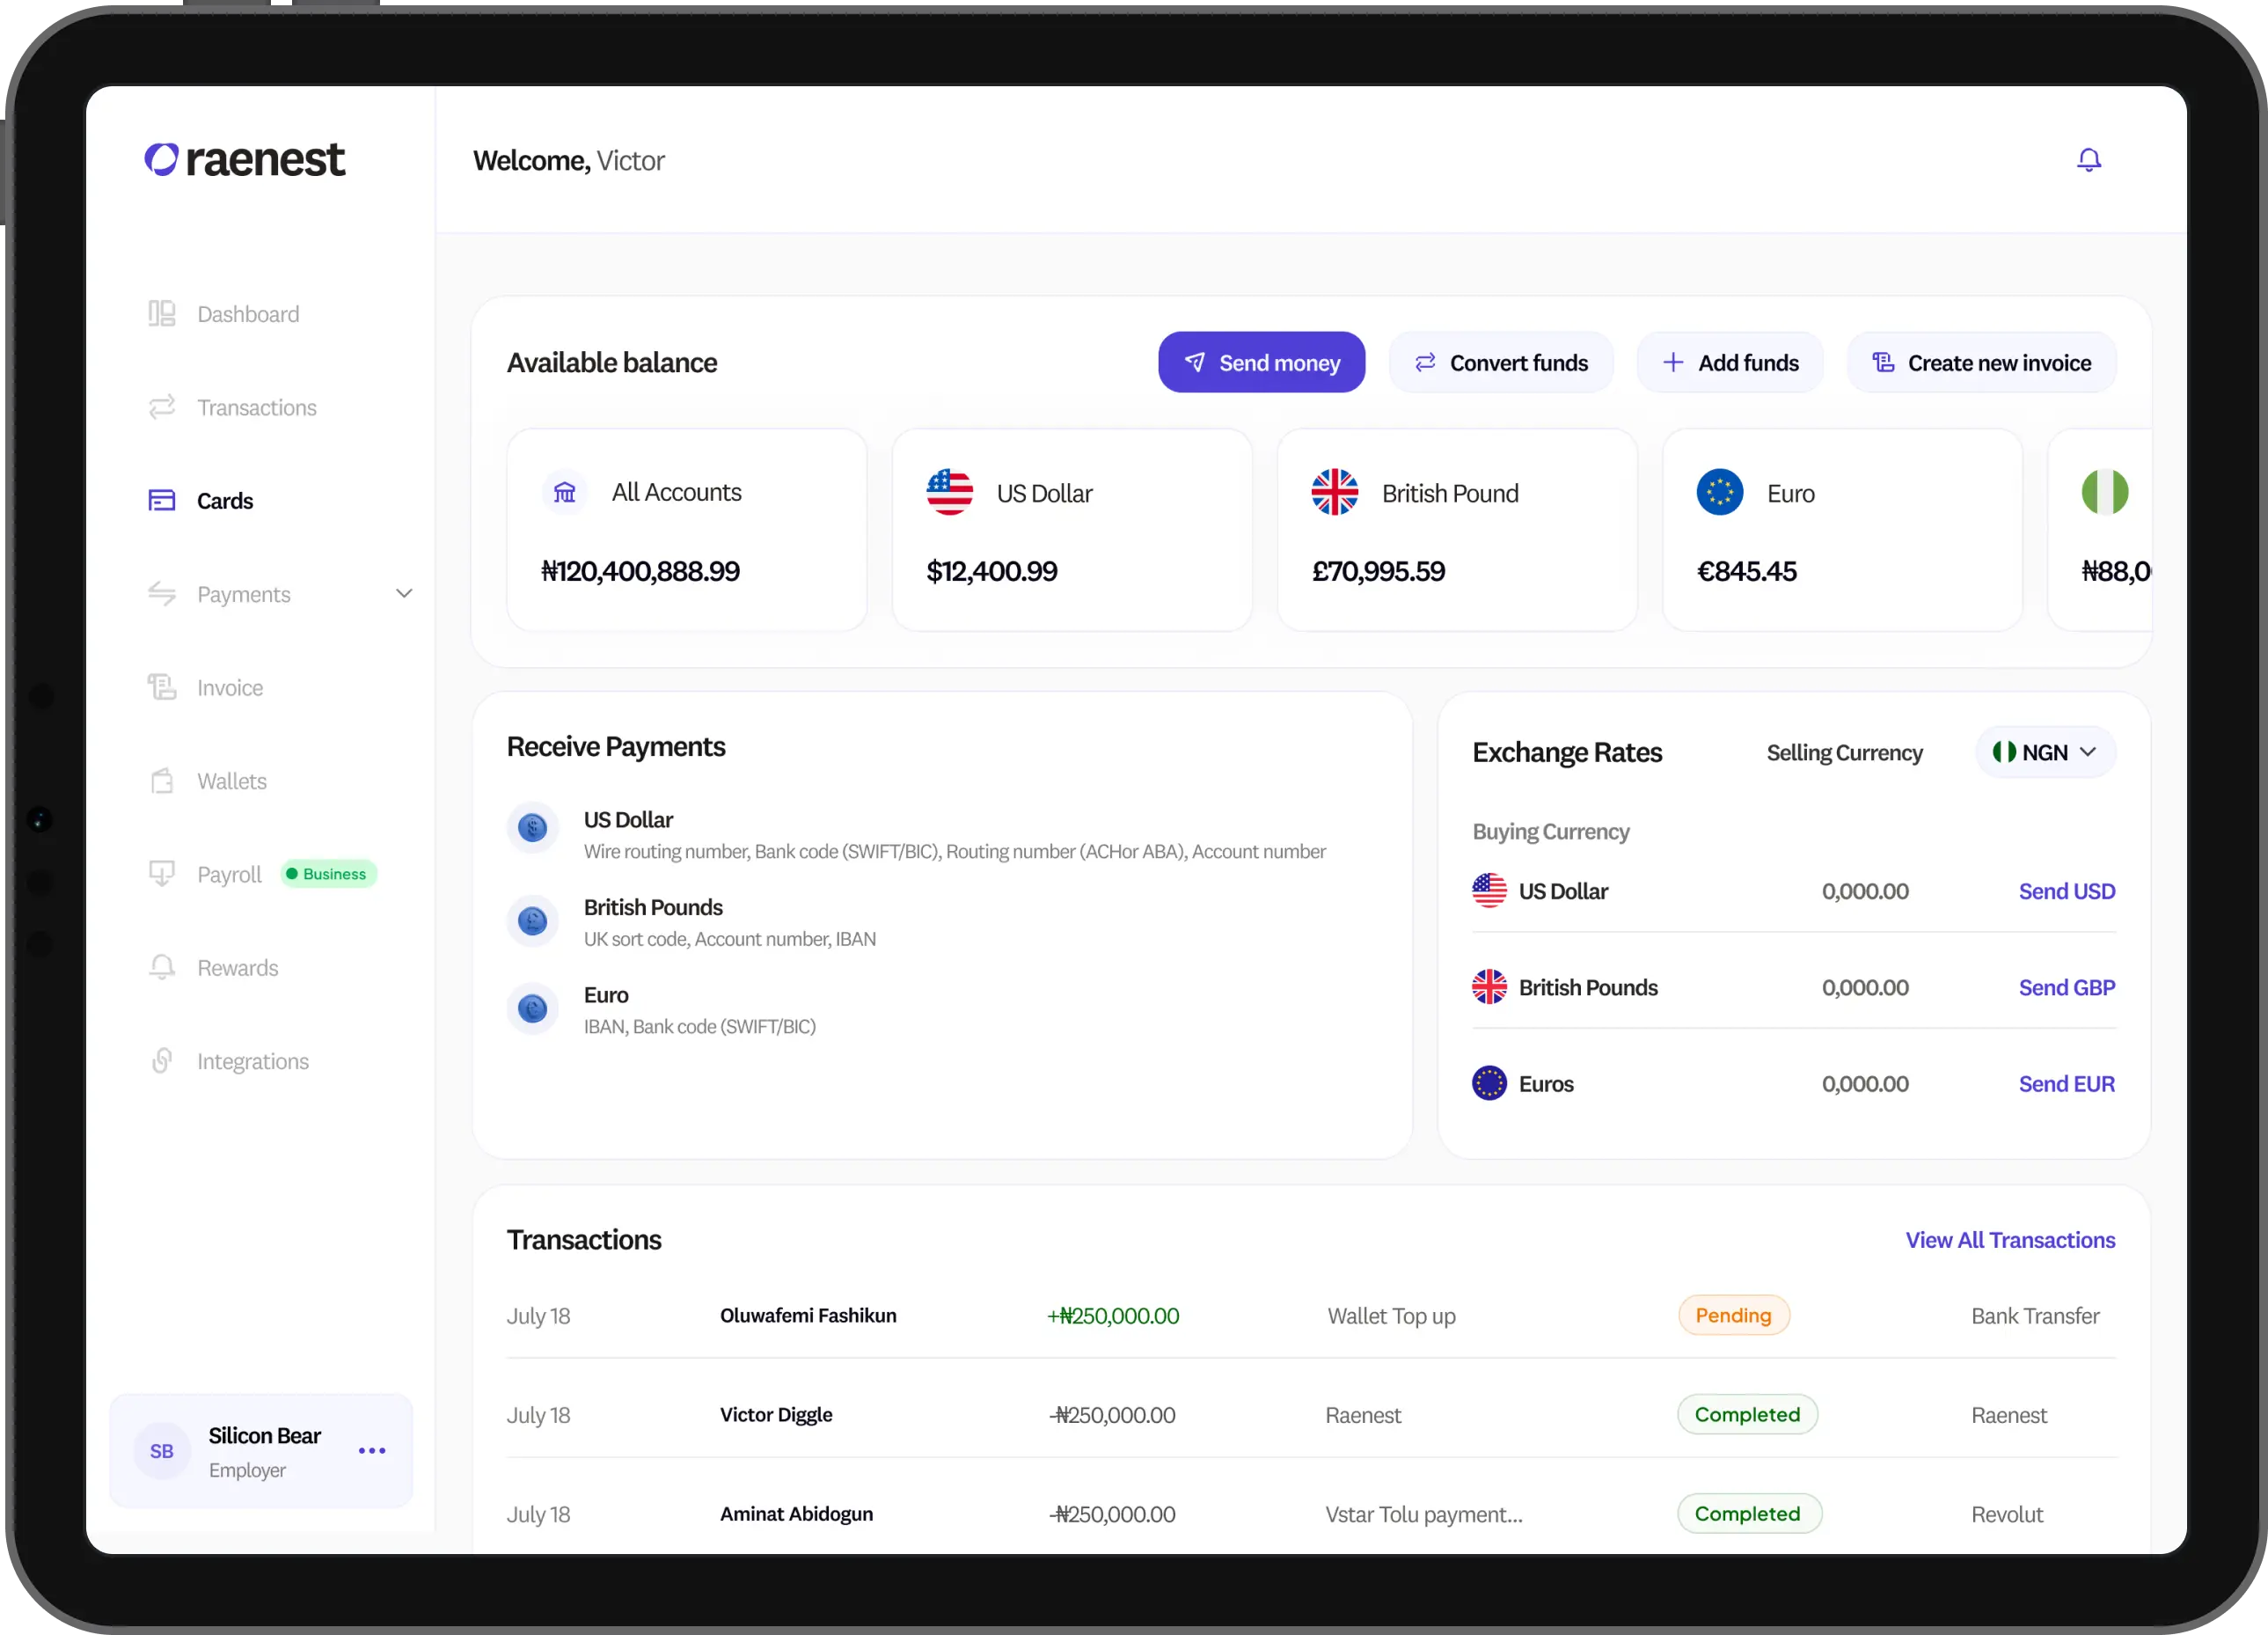The image size is (2268, 1635).
Task: Open Dashboard via its sidebar icon
Action: [x=162, y=314]
